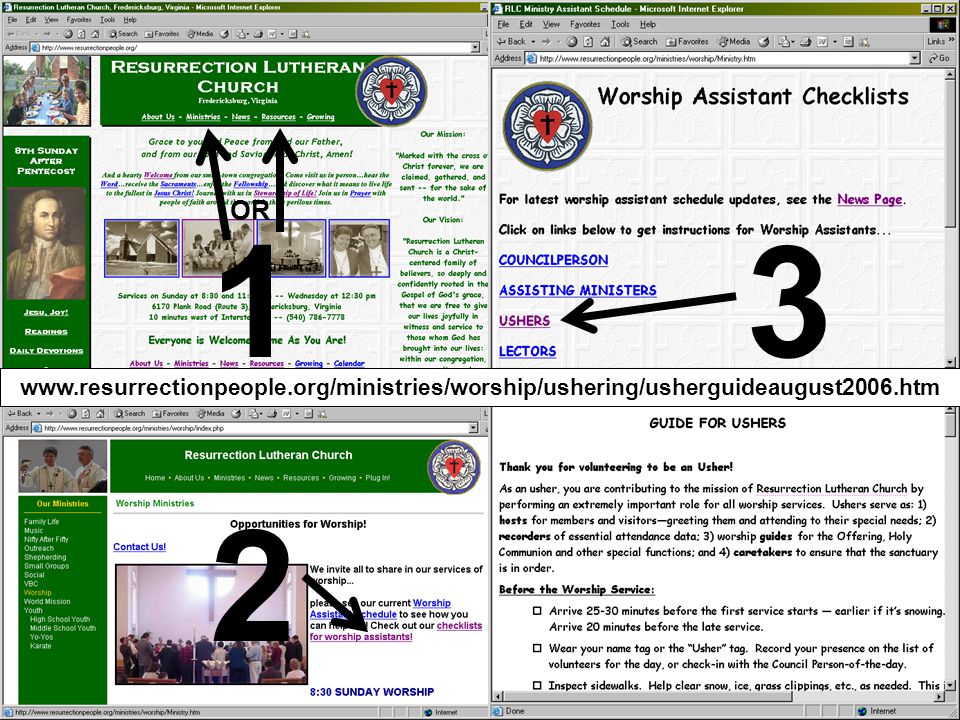Viewport: 960px width, 720px height.
Task: Select Worship in Our Ministries sidebar
Action: click(38, 593)
